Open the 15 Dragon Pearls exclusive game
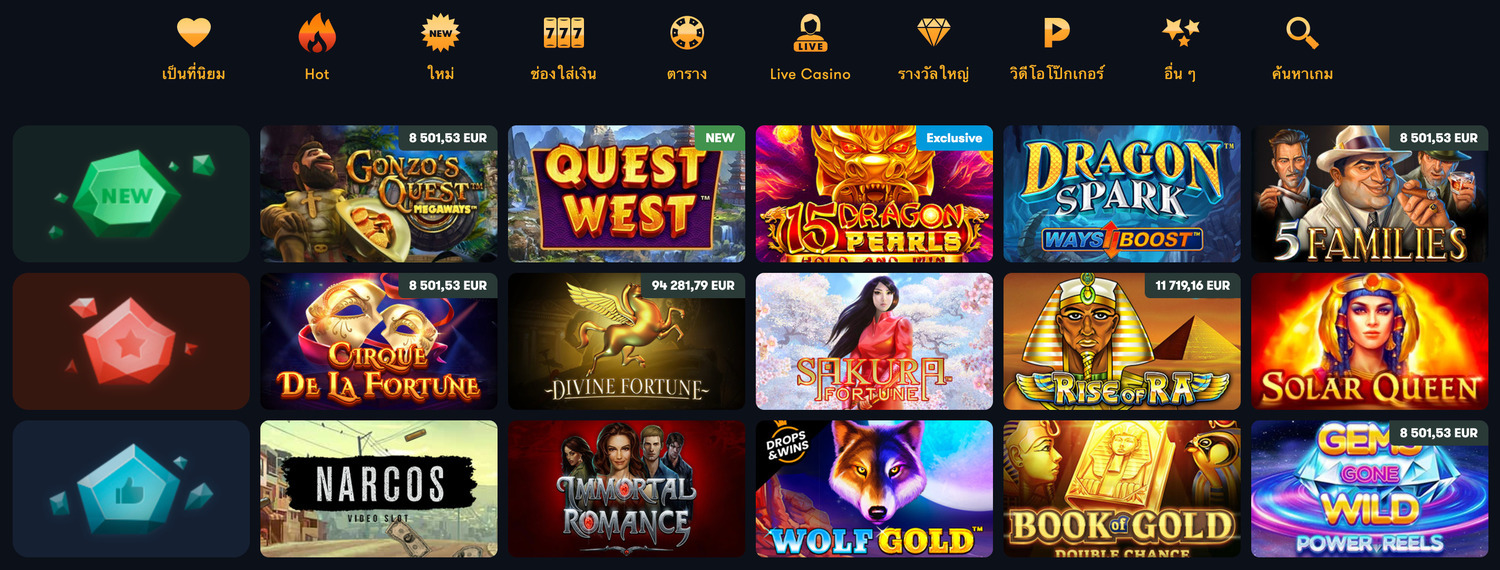Viewport: 1500px width, 570px height. tap(875, 194)
